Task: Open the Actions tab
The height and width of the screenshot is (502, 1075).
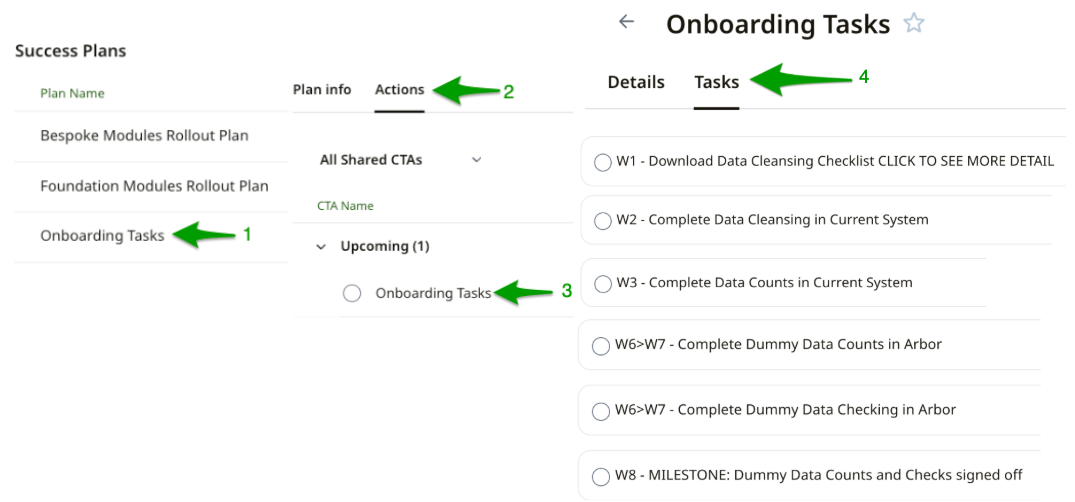Action: tap(399, 90)
